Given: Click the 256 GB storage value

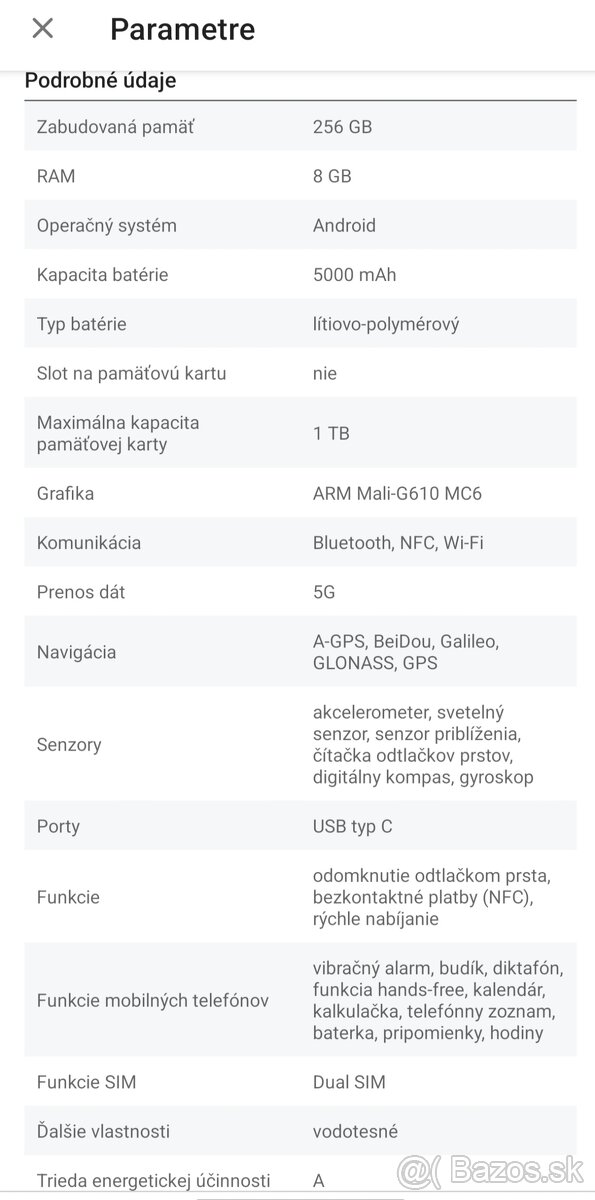Looking at the screenshot, I should click(x=340, y=126).
